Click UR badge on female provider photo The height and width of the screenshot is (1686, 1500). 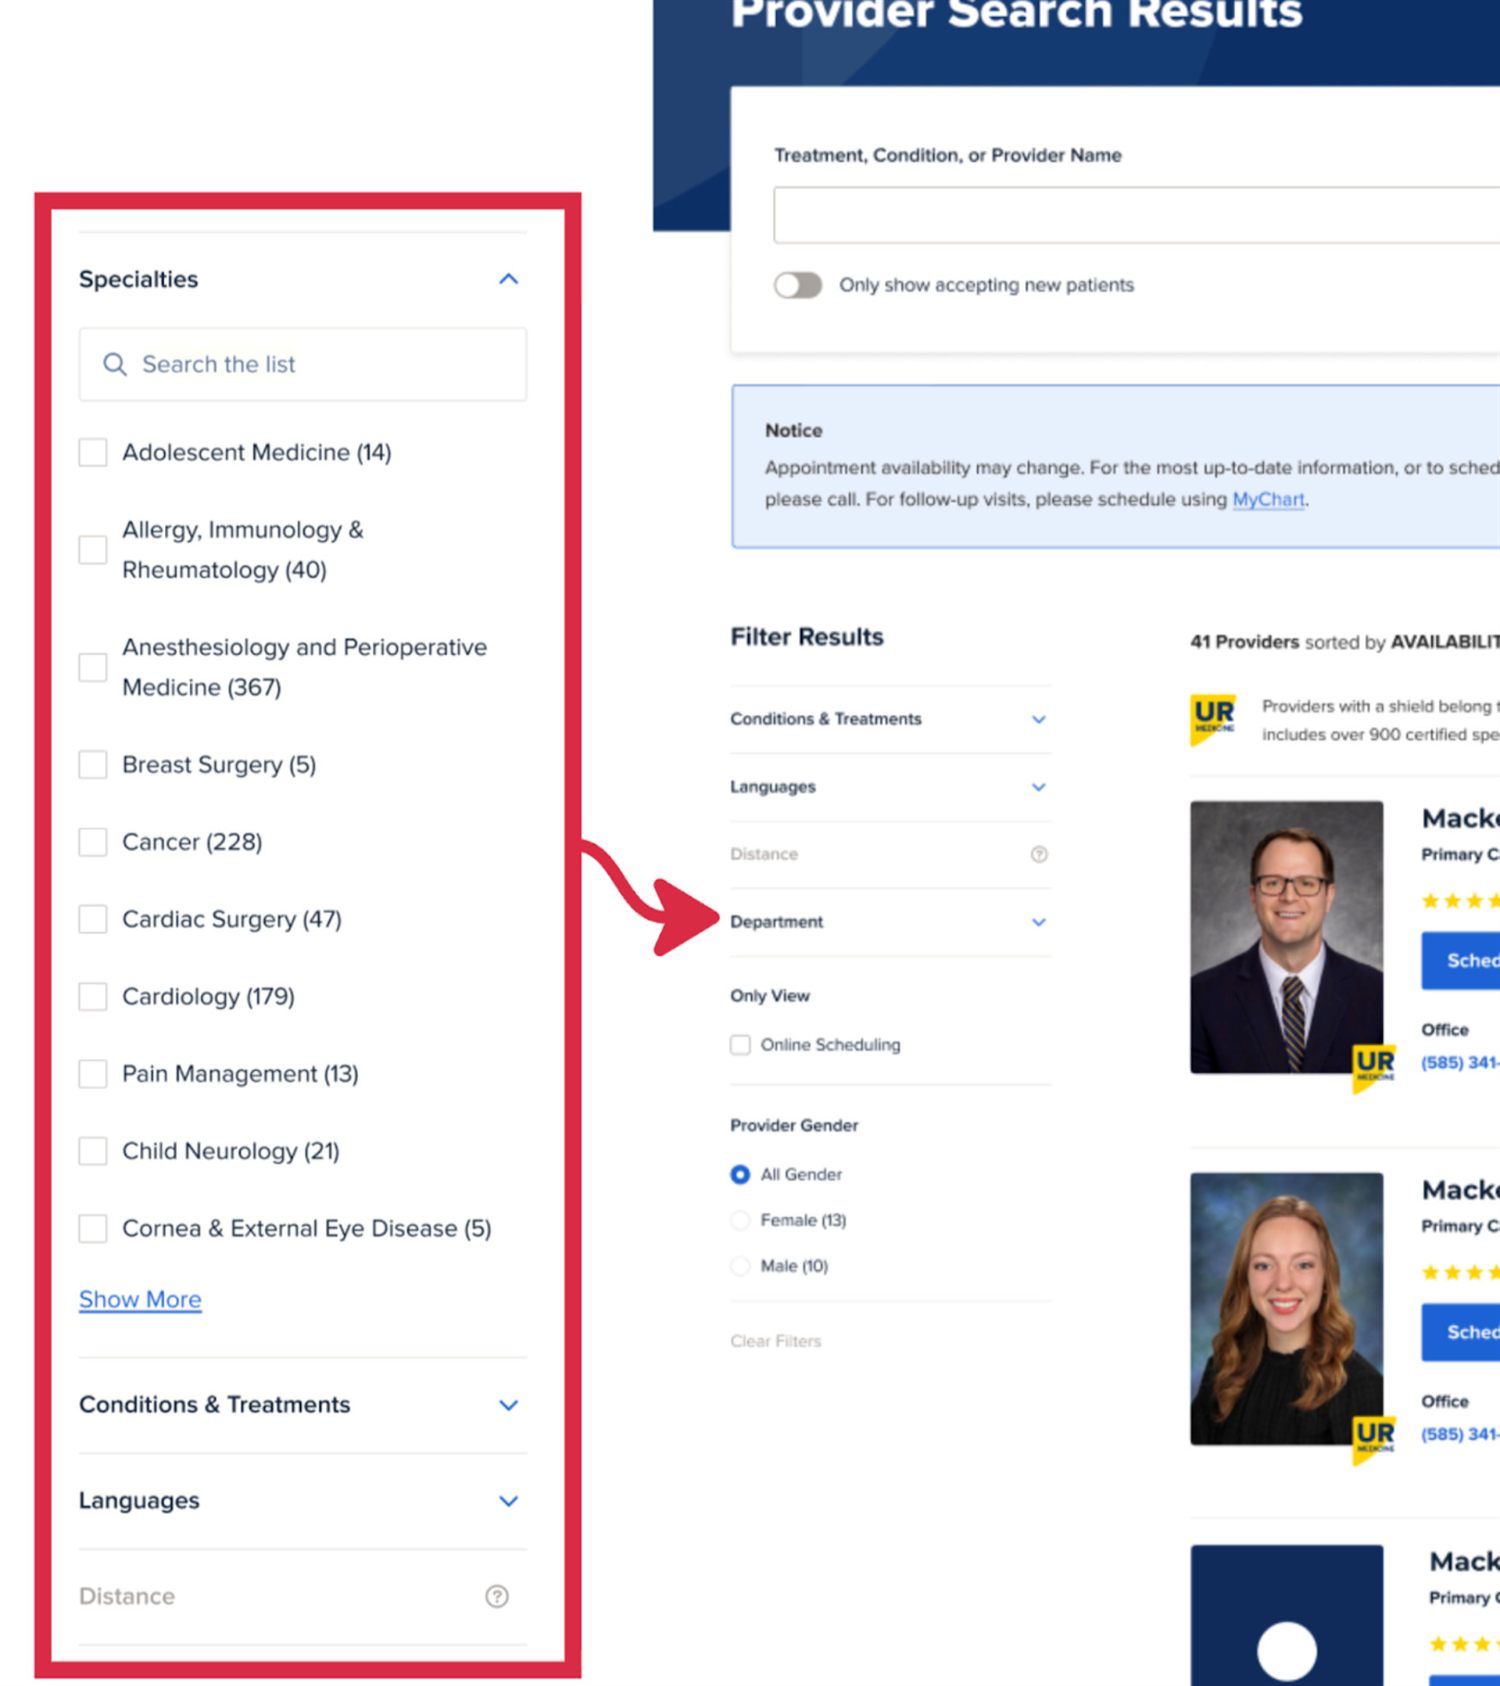point(1374,1440)
